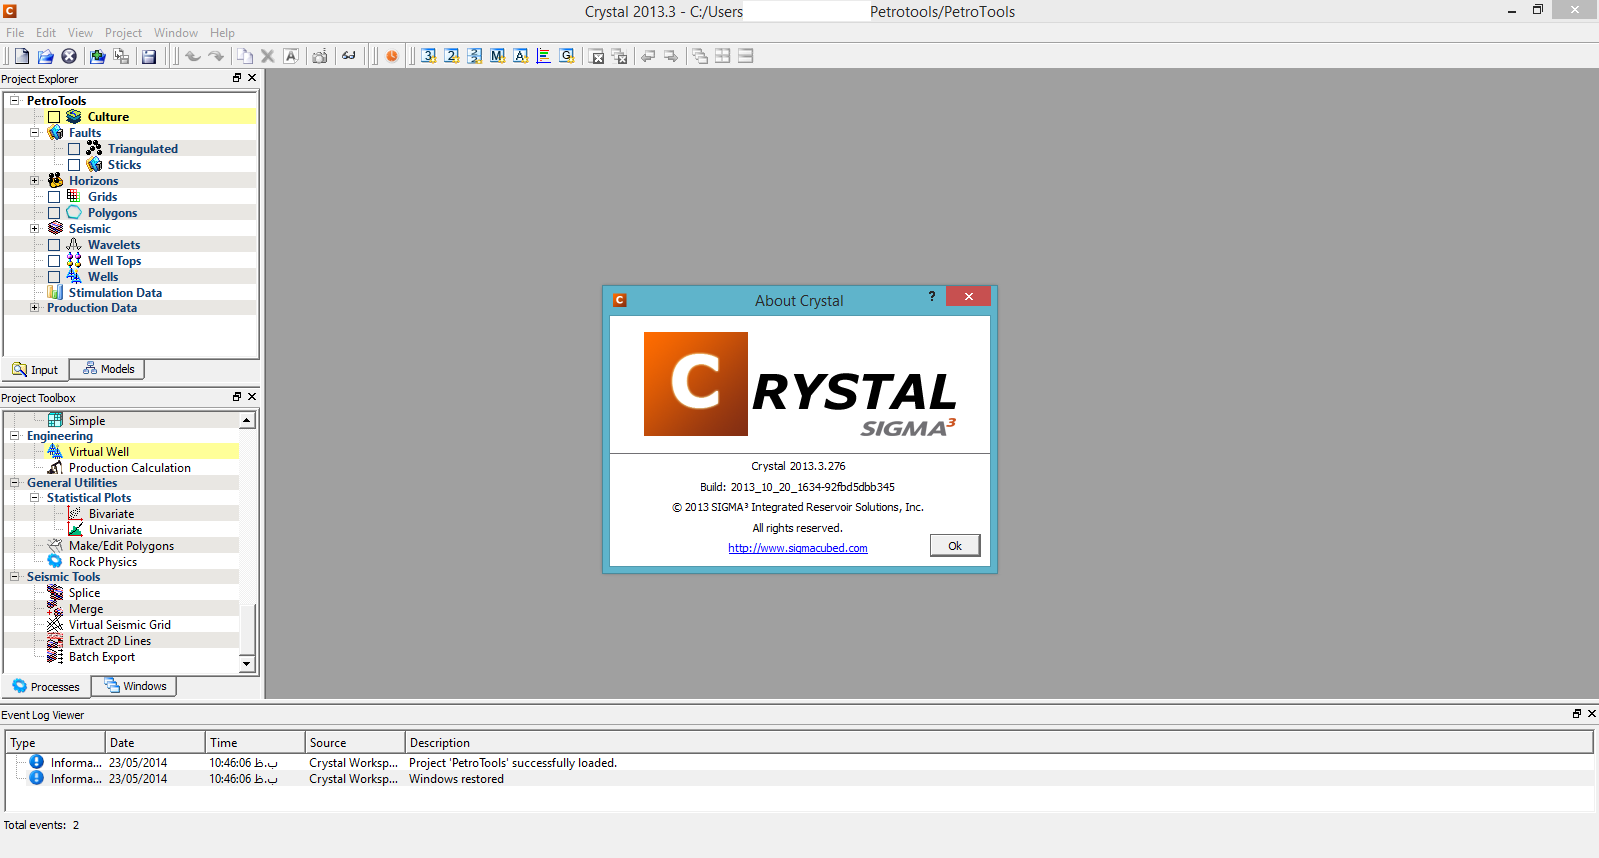
Task: Click the next window right-arrow icon
Action: pyautogui.click(x=671, y=56)
